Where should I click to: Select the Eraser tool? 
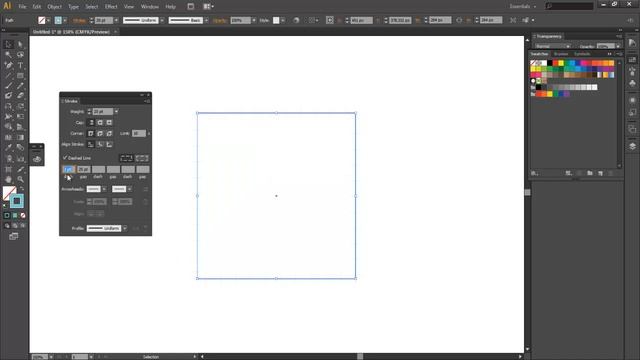[x=20, y=96]
